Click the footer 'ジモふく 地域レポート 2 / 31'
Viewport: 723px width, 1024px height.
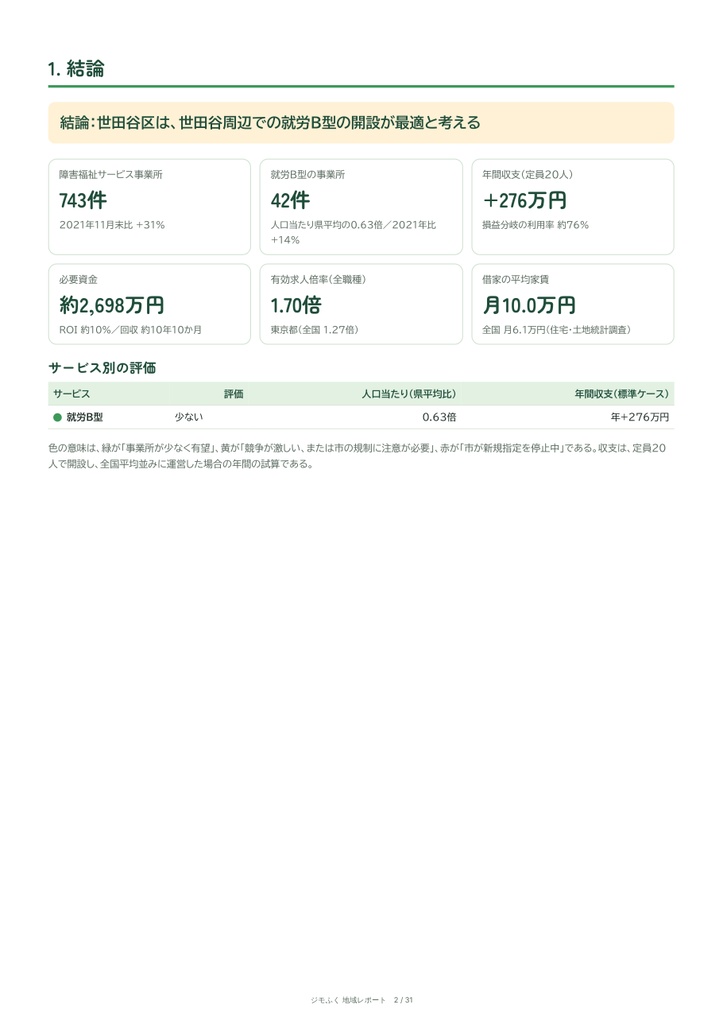pos(361,1000)
